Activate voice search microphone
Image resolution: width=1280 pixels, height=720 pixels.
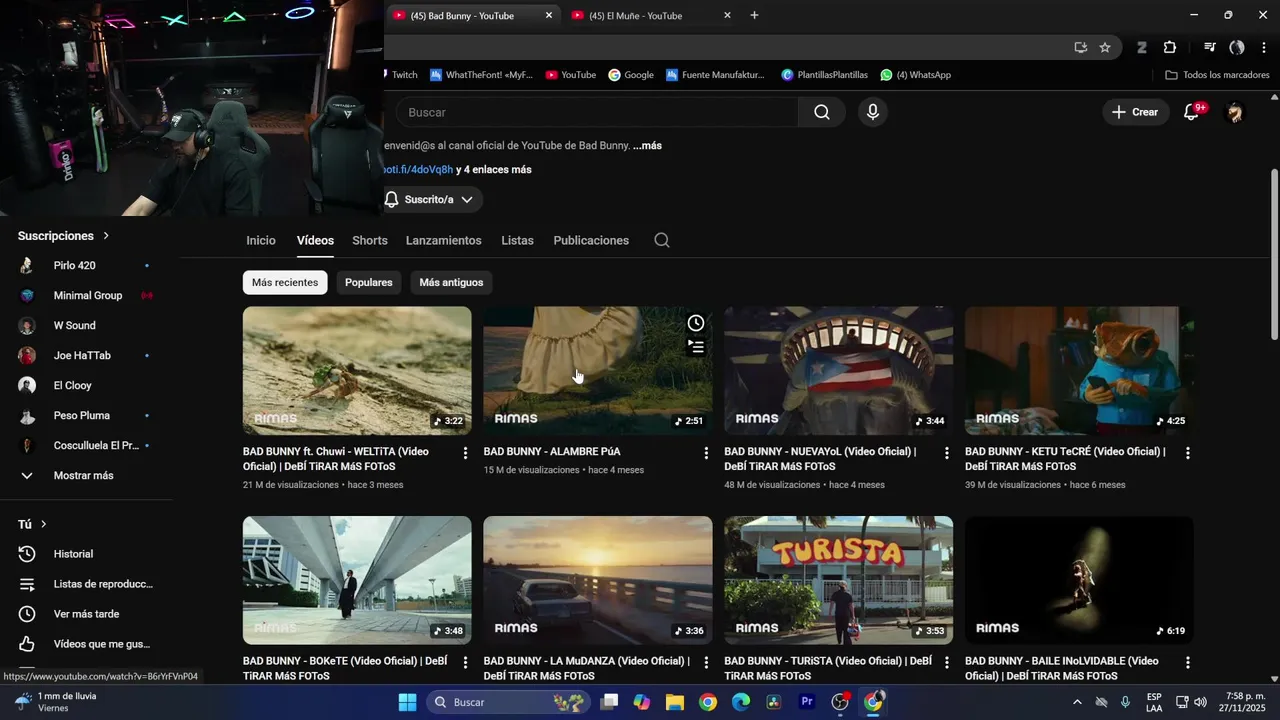tap(873, 112)
